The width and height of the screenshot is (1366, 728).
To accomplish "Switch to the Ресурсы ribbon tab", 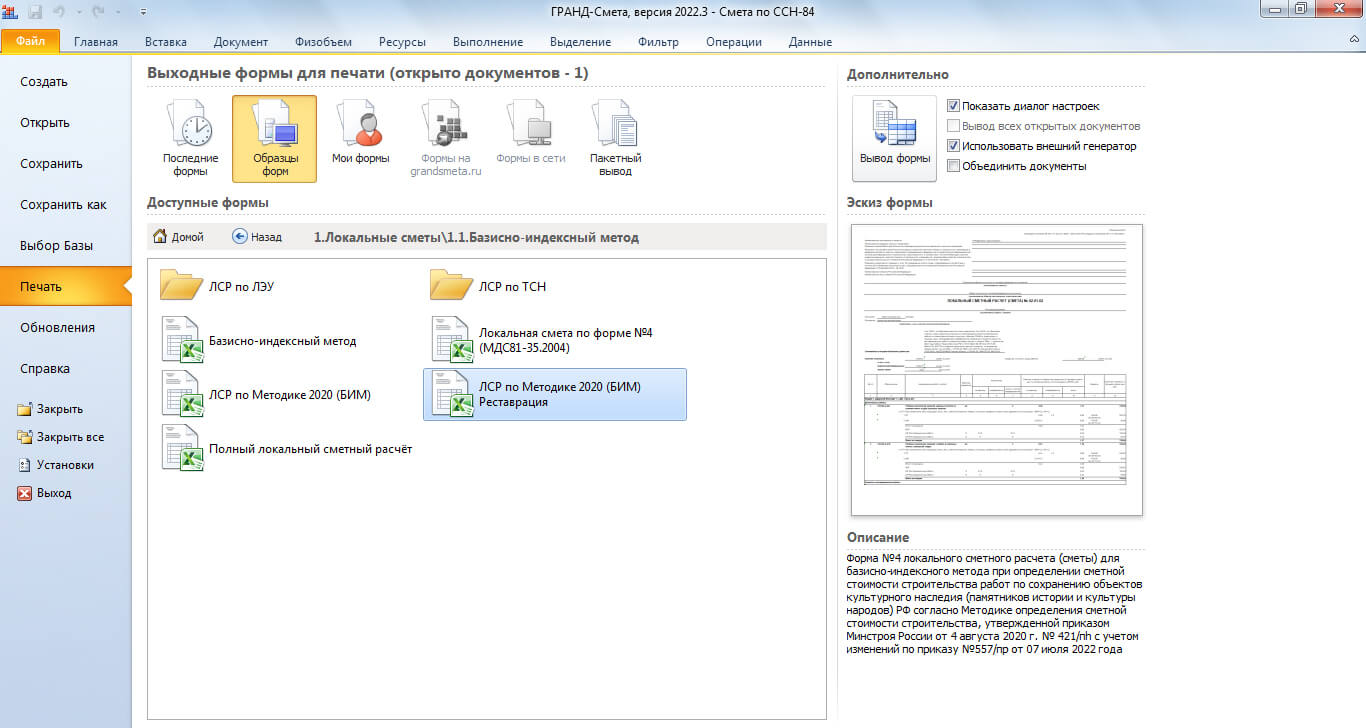I will 402,42.
